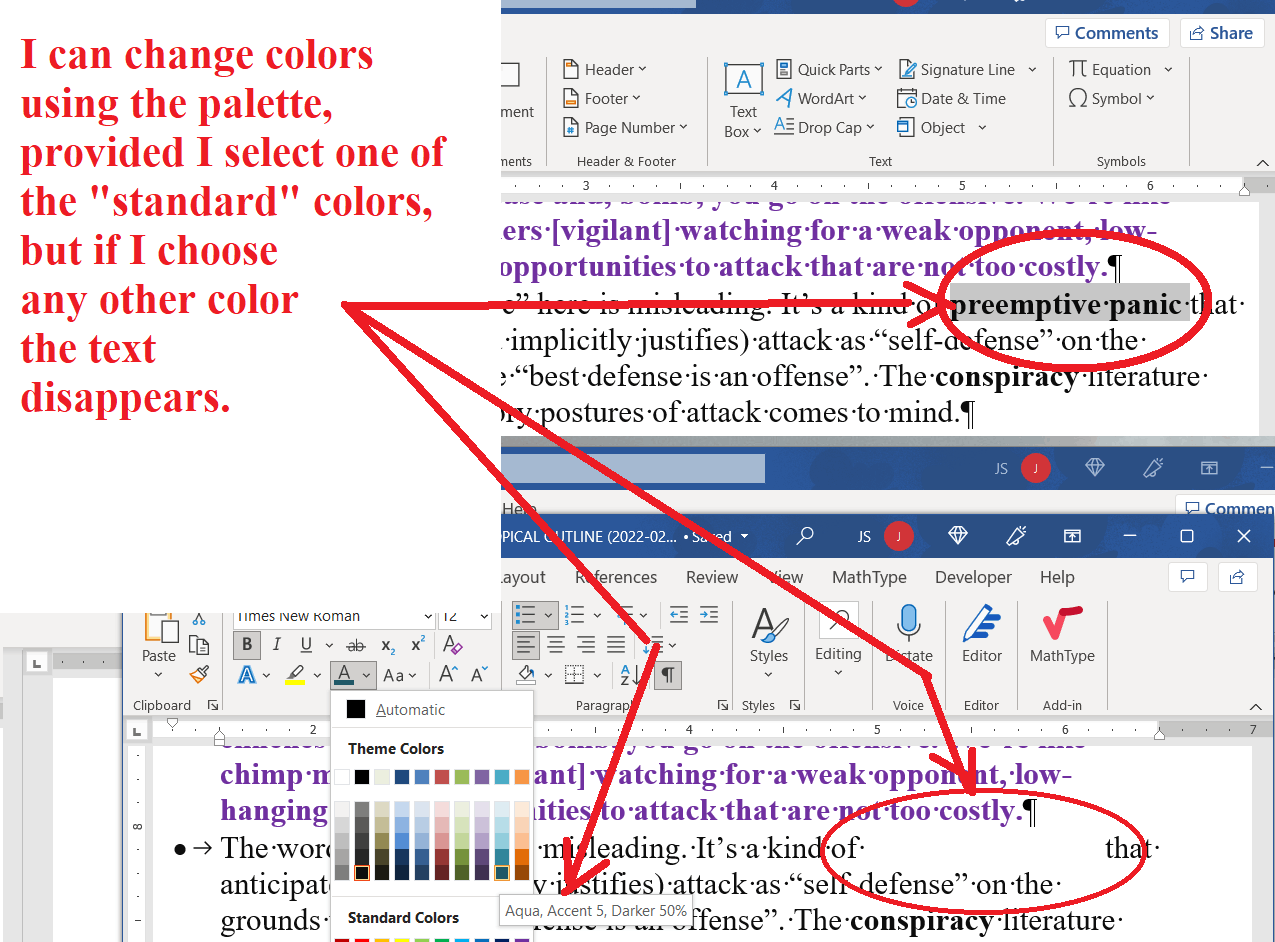The image size is (1275, 942).
Task: Click the Copy icon under Clipboard
Action: pos(198,646)
